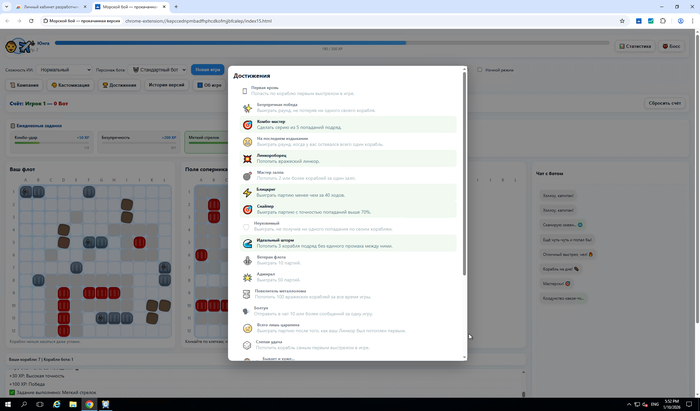700x411 pixels.
Task: Click the Комбо-мастер achievement target icon
Action: [247, 125]
